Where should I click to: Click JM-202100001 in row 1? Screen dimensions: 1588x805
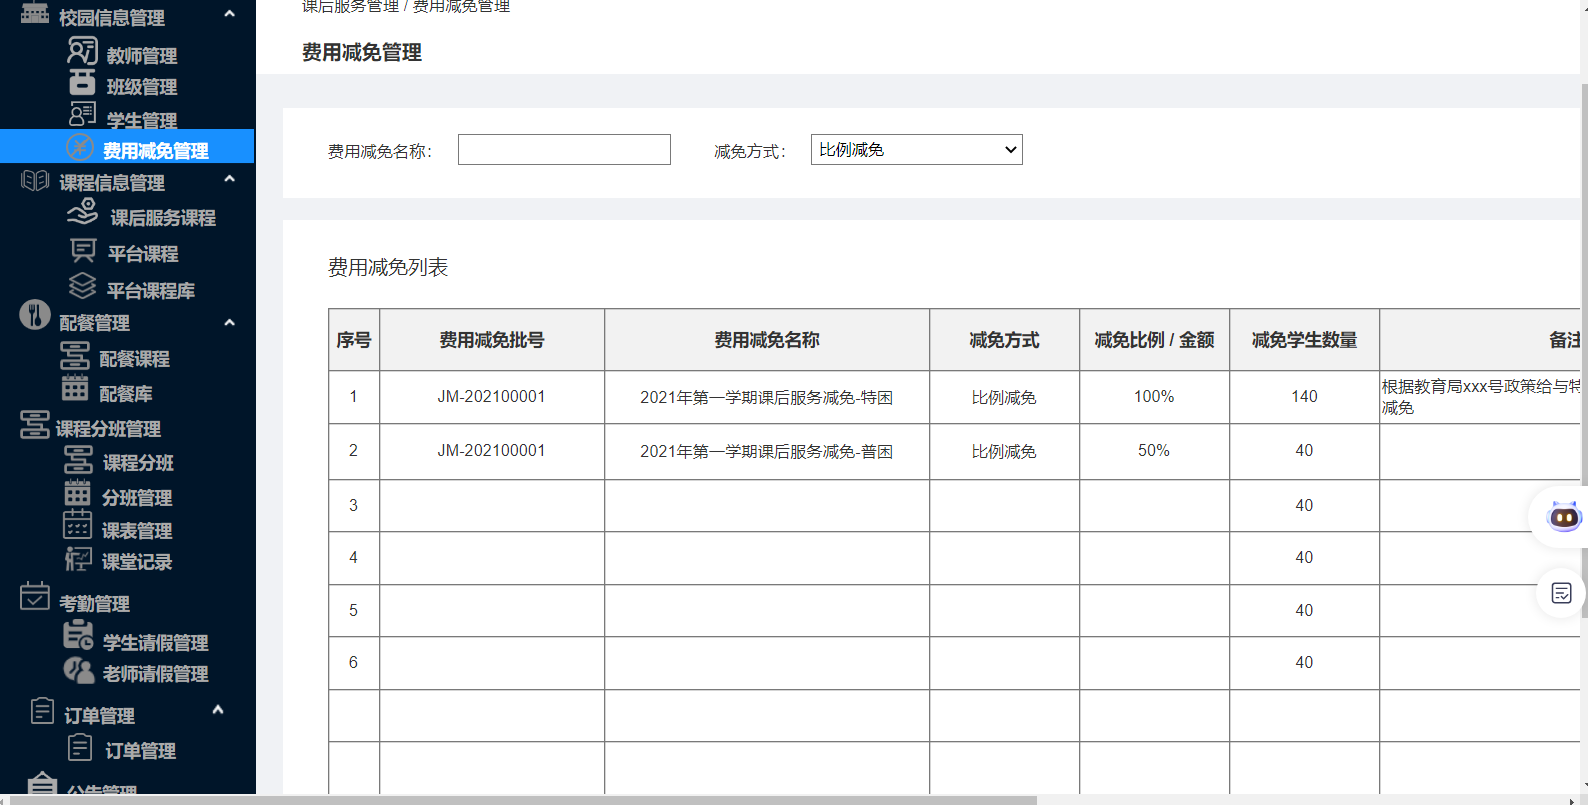(491, 397)
